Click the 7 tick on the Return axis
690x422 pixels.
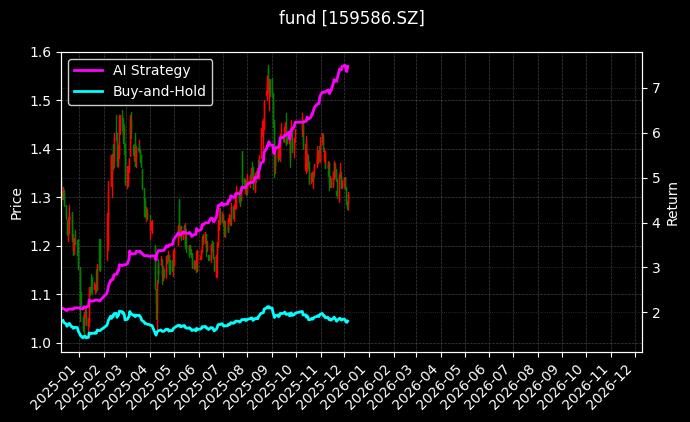tap(655, 88)
